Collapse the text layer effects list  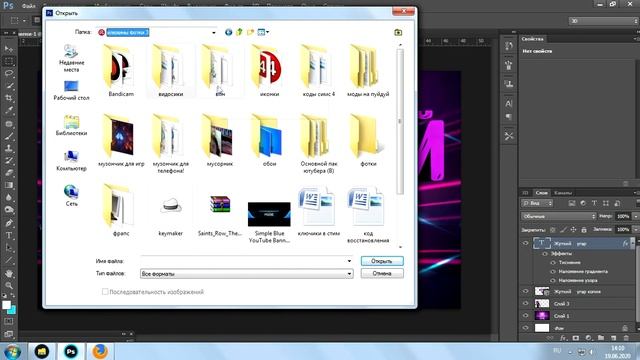[632, 243]
